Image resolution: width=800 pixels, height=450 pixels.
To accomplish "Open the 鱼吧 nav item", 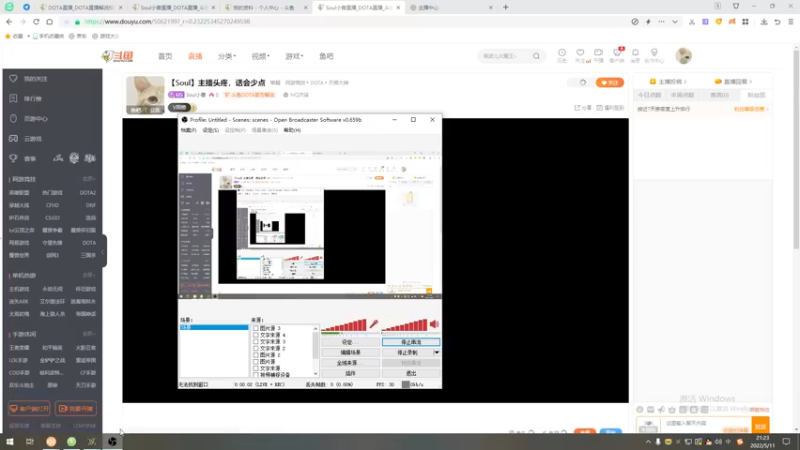I will click(327, 56).
